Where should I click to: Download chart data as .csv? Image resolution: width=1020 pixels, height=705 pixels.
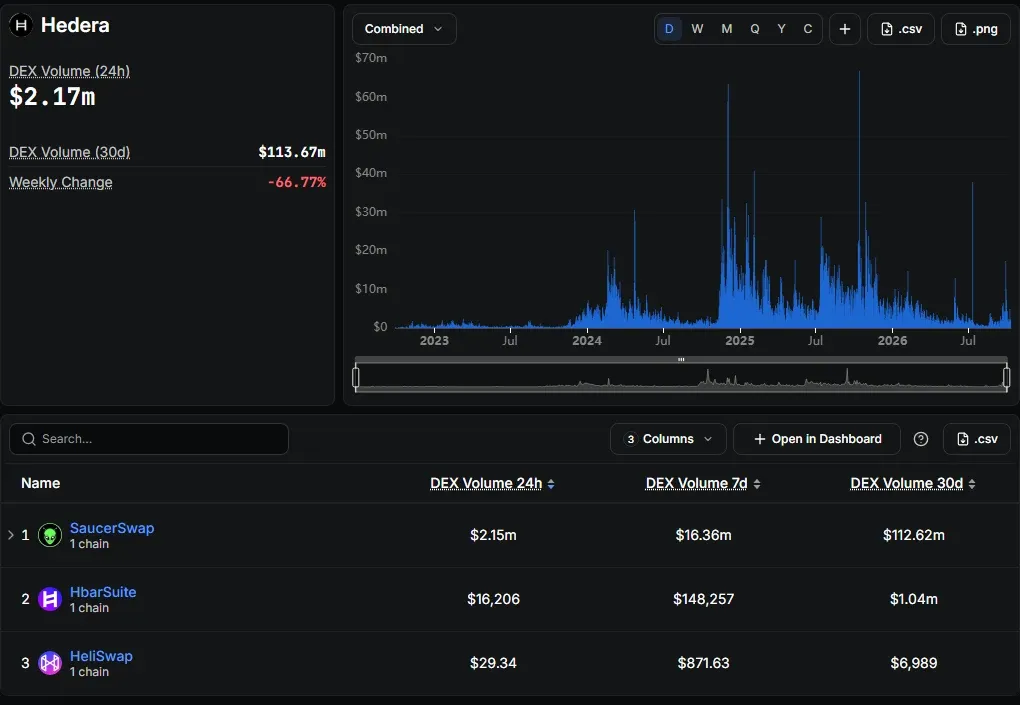pyautogui.click(x=901, y=29)
